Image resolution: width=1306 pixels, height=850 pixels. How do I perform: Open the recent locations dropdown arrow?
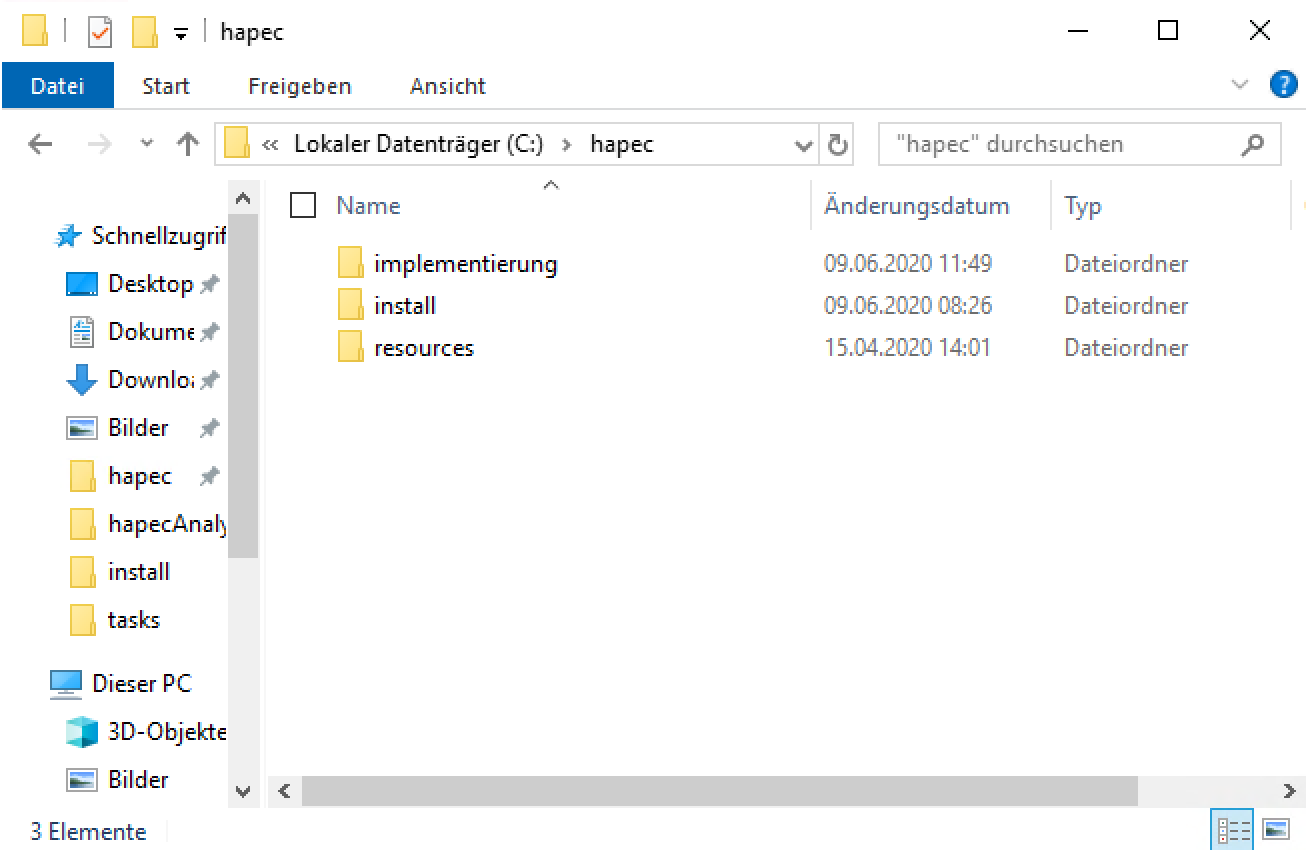point(147,145)
